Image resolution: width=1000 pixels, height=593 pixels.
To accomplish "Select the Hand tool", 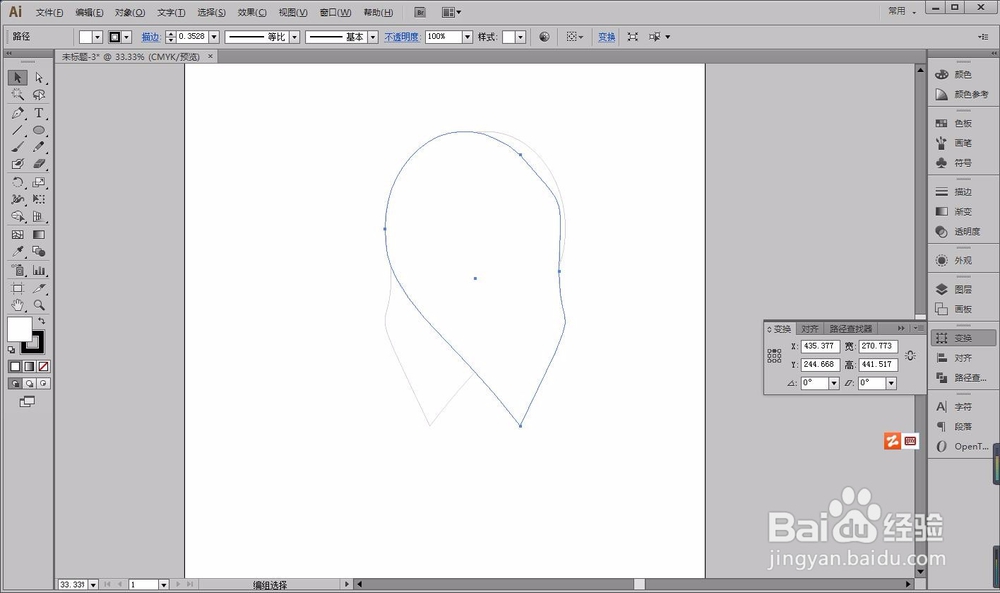I will click(17, 305).
